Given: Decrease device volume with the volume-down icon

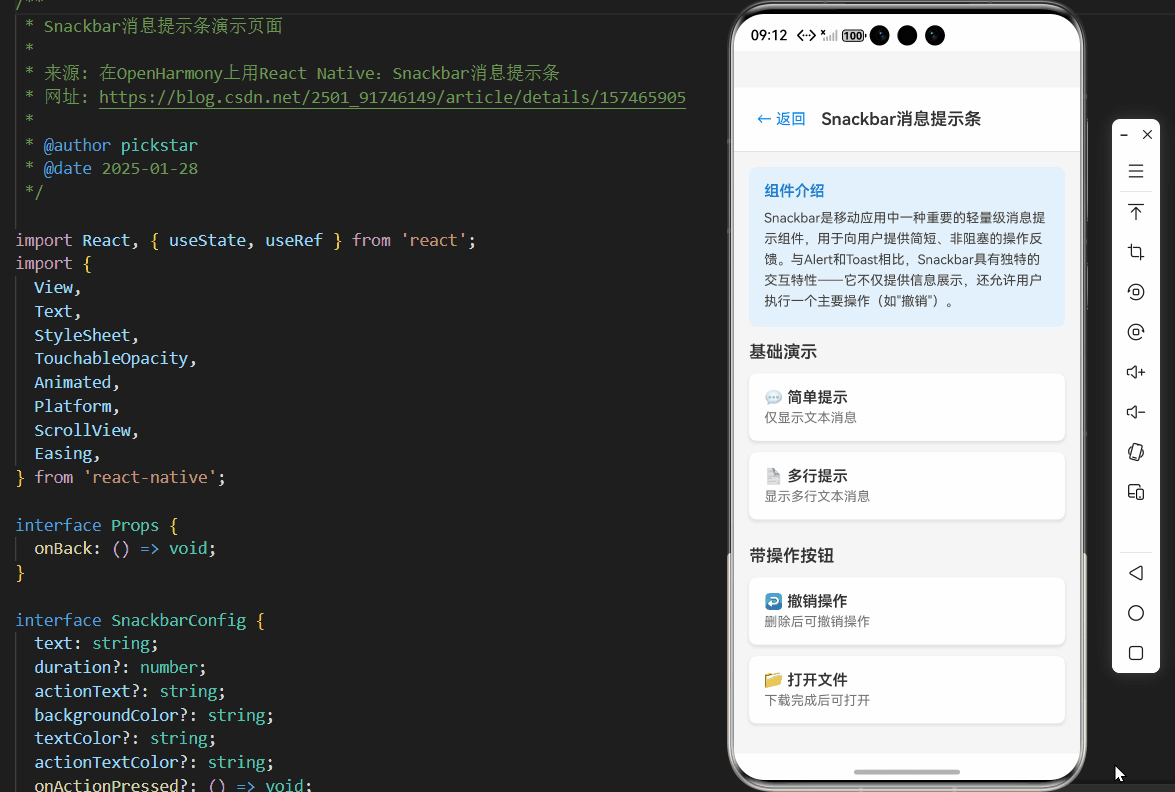Looking at the screenshot, I should point(1135,412).
